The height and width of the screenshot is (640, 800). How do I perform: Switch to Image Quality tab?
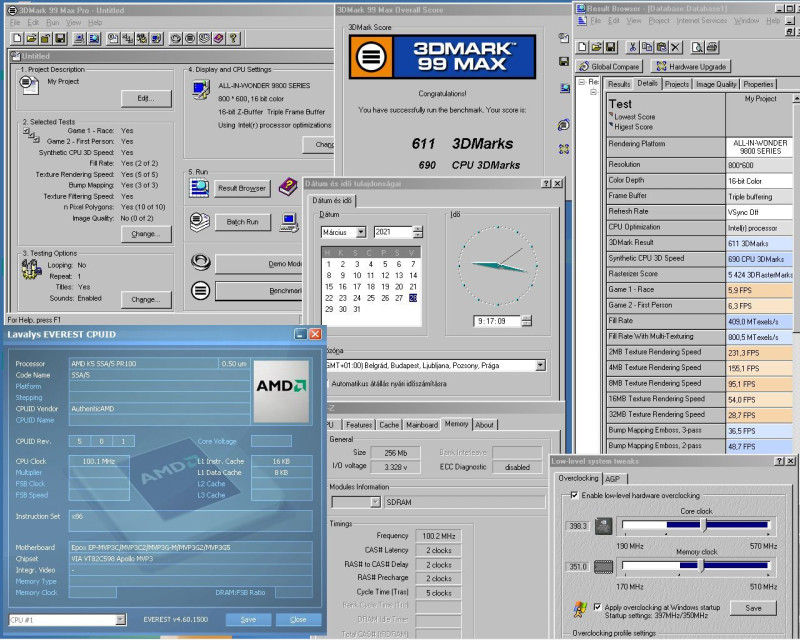(x=716, y=84)
